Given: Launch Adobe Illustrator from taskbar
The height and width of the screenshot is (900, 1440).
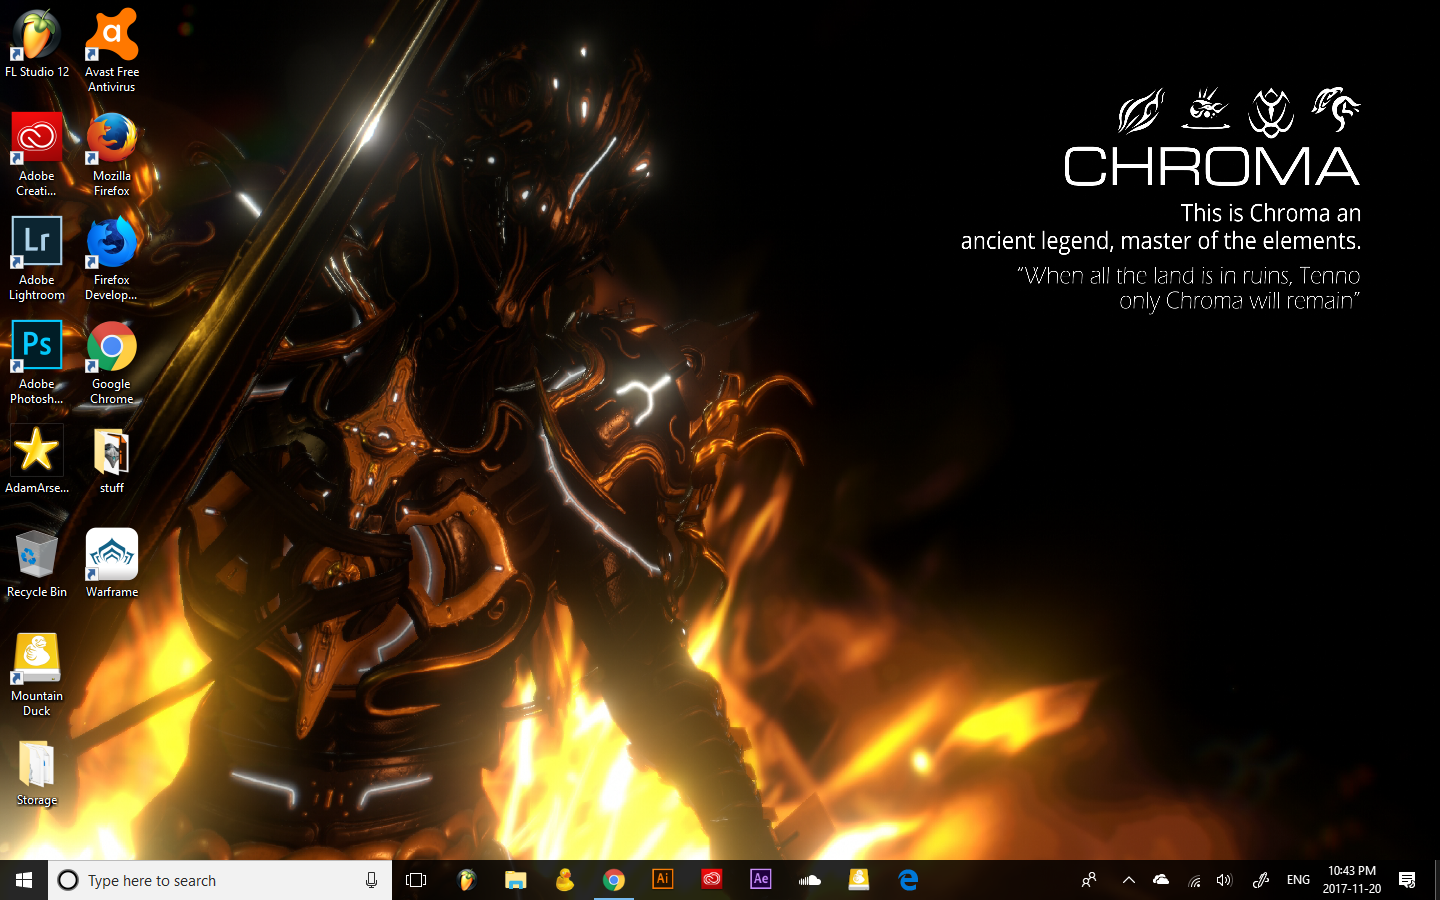Looking at the screenshot, I should [662, 880].
